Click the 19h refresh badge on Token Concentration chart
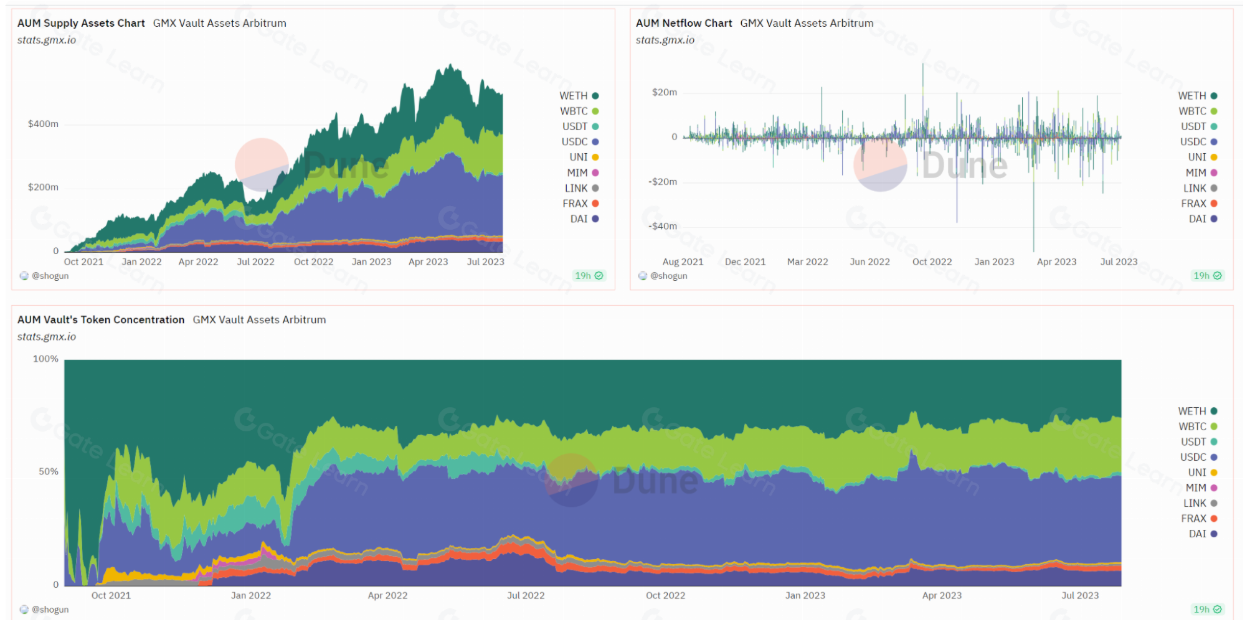1243x620 pixels. tap(1206, 609)
